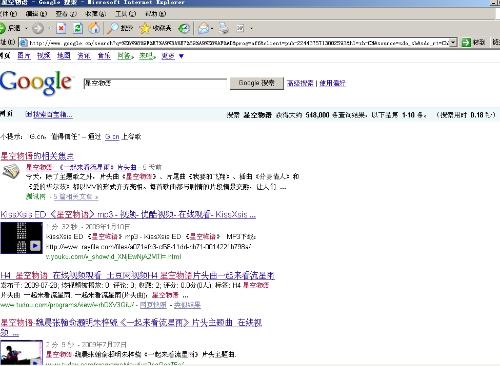The height and width of the screenshot is (366, 500).
Task: Click the video thumbnail of fourth result
Action: 22,353
